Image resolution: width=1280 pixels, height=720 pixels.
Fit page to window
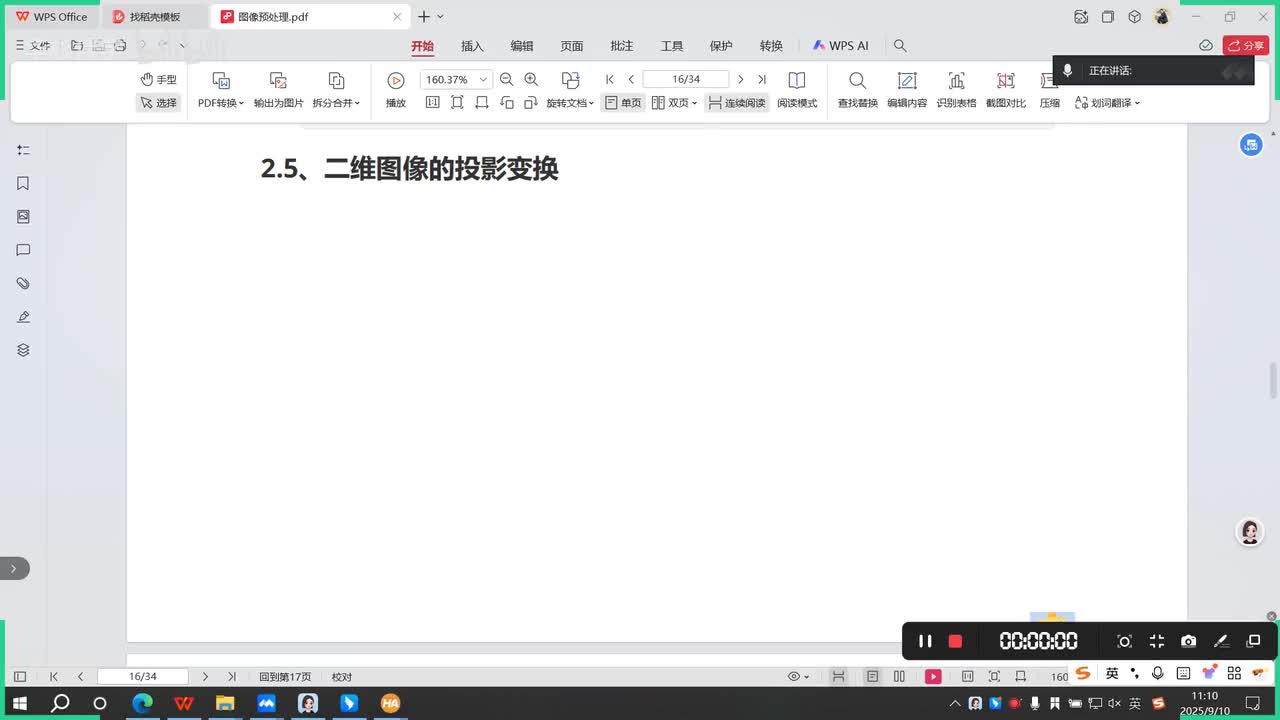(x=457, y=103)
